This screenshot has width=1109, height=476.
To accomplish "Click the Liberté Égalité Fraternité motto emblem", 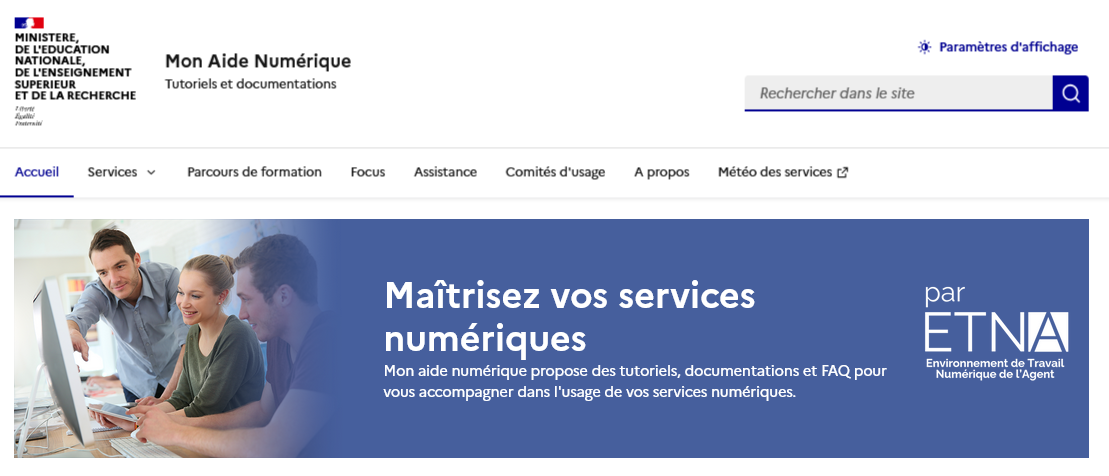I will 28,116.
